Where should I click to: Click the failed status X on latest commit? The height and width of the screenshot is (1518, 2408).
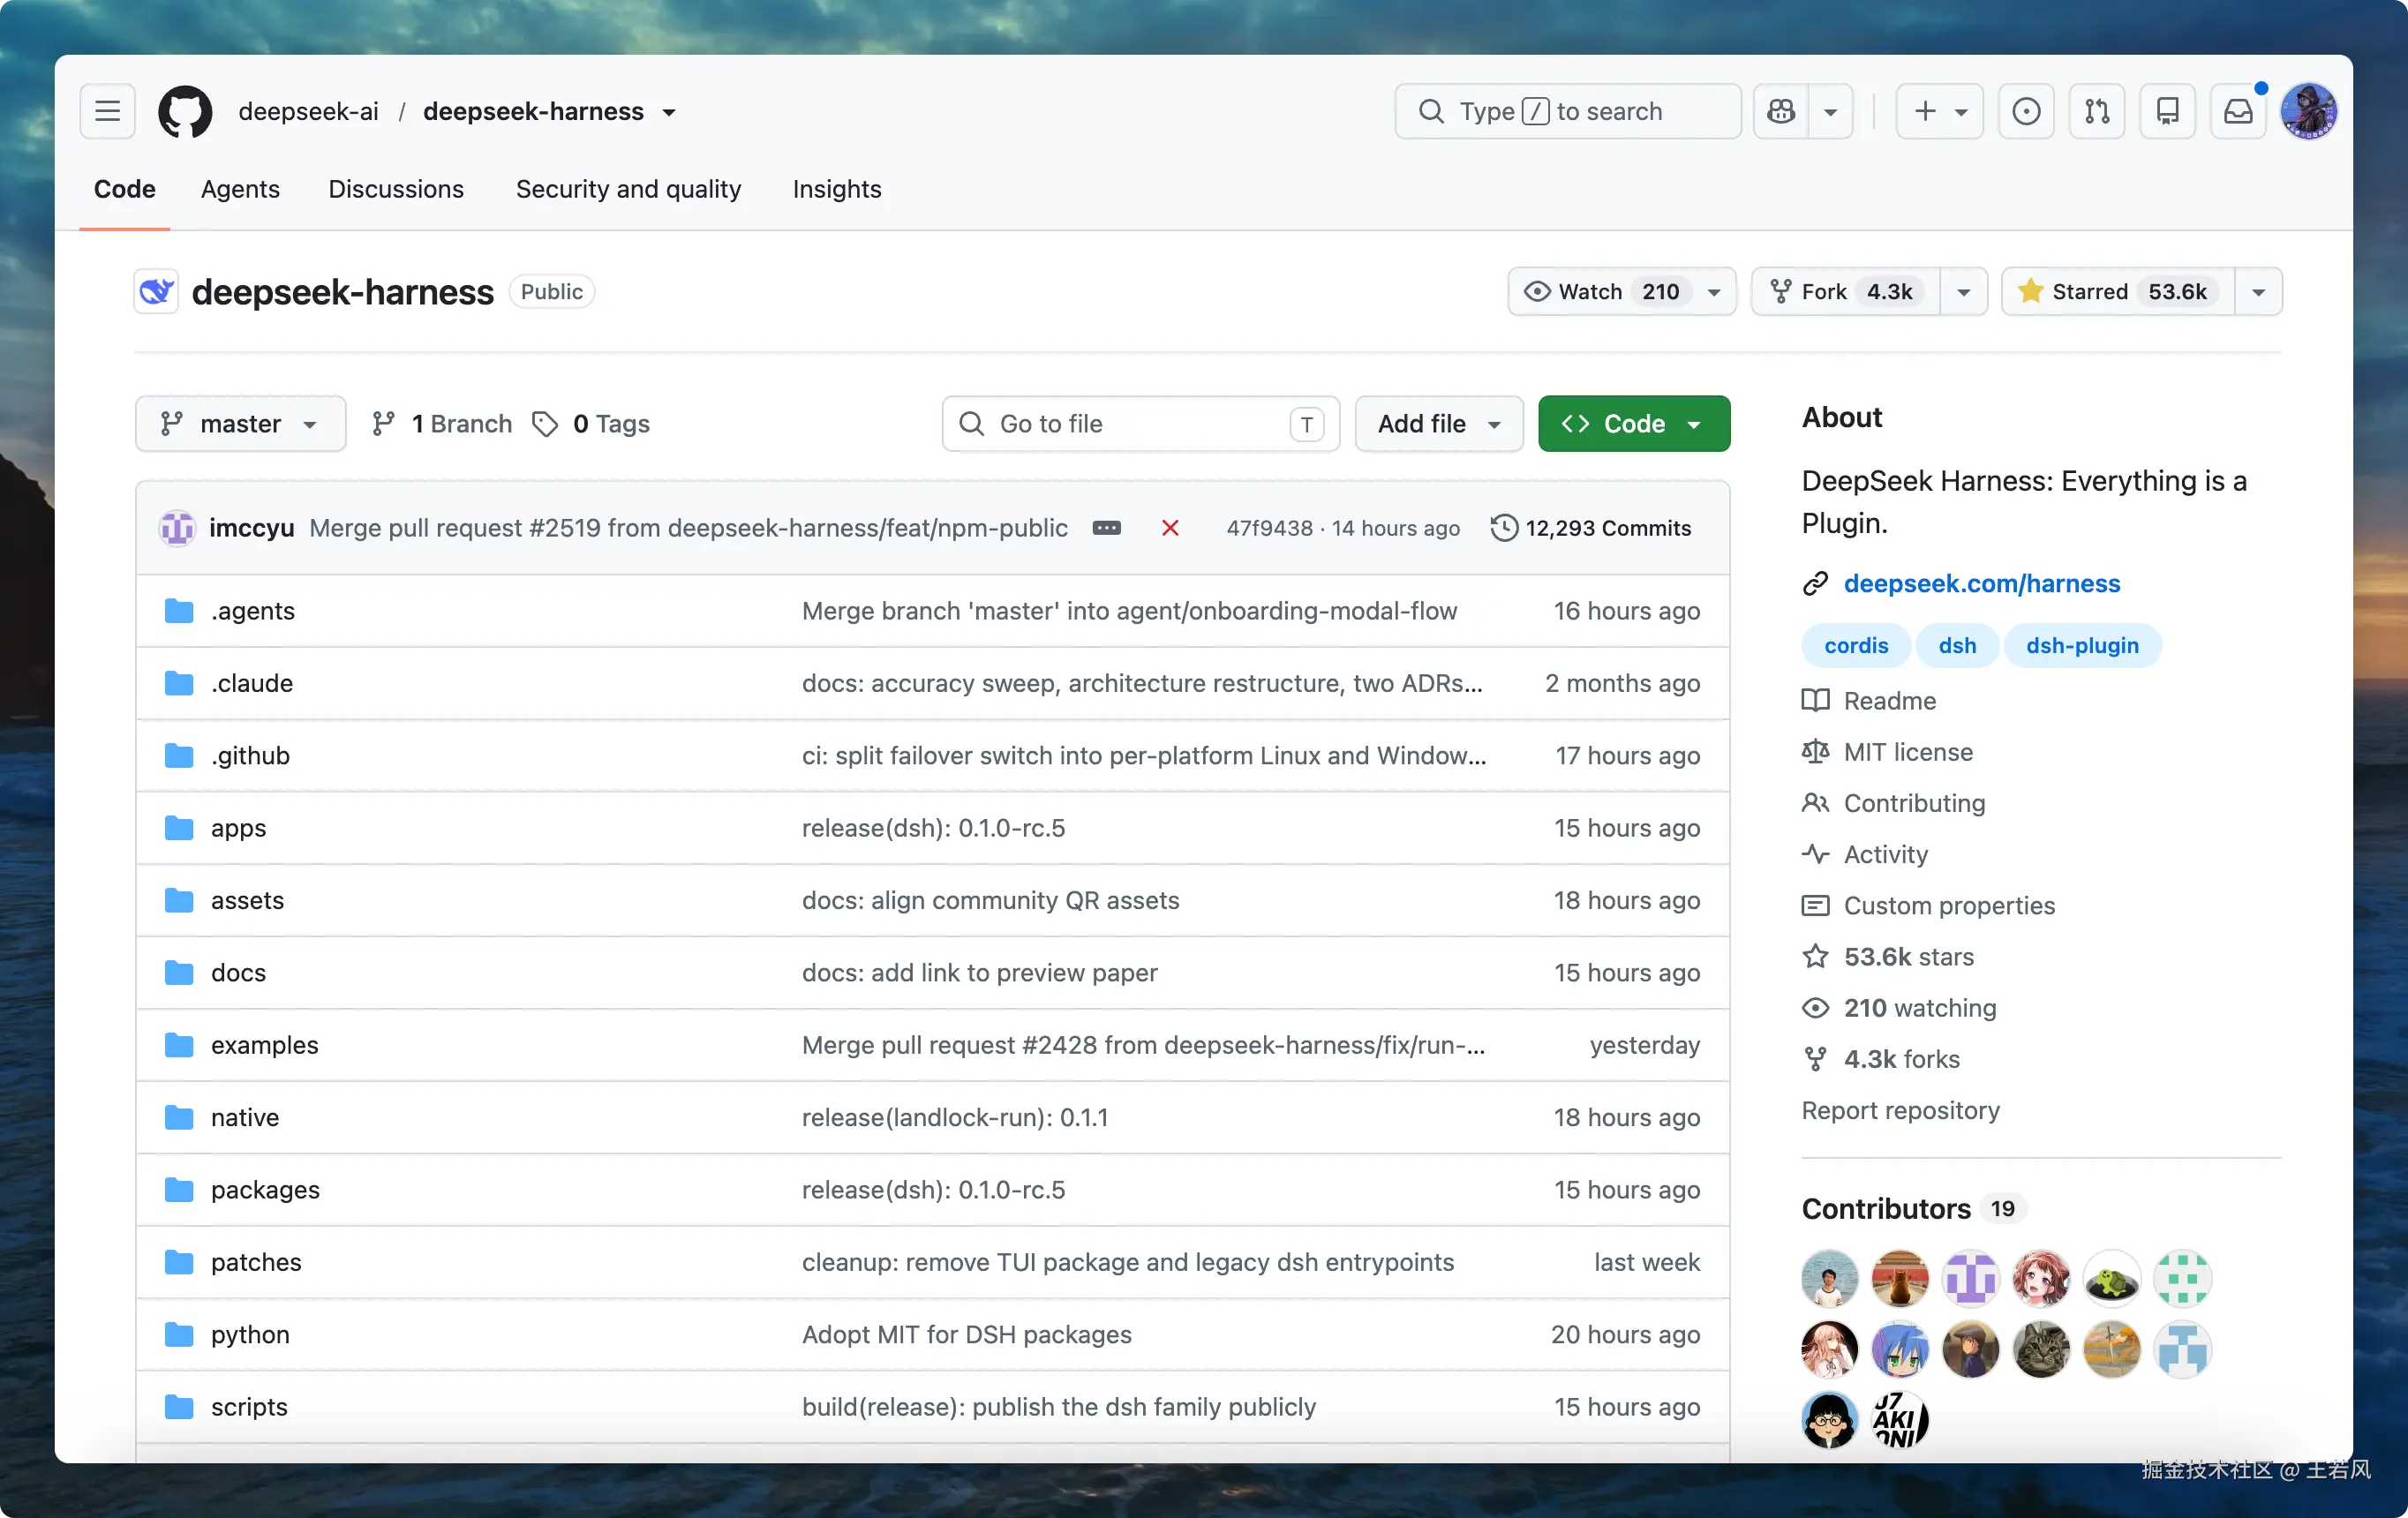coord(1170,528)
